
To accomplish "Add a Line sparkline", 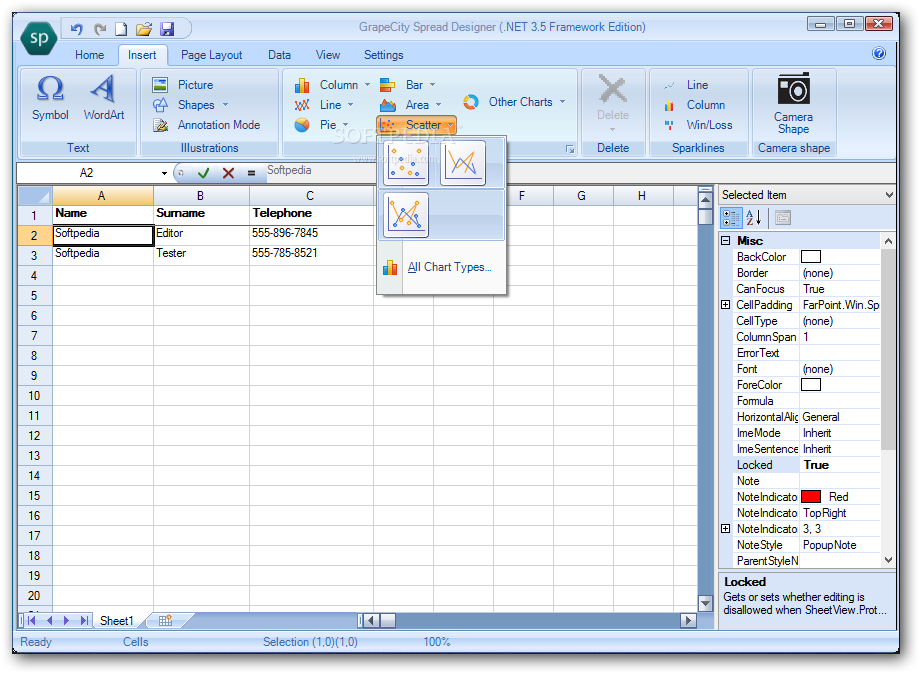I will coord(686,85).
